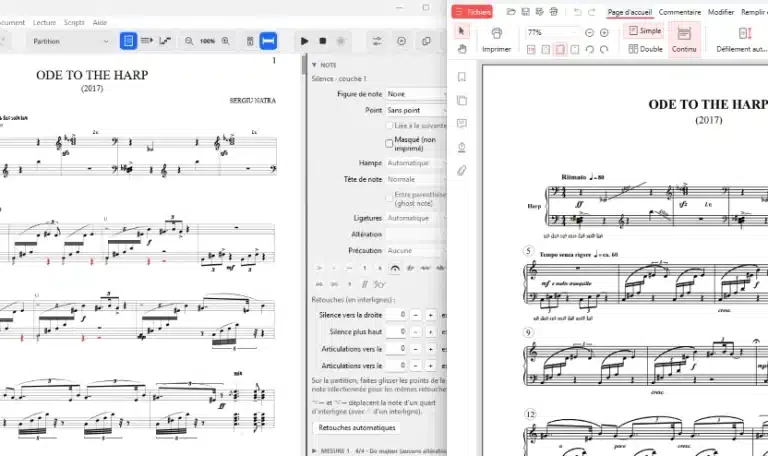Collapse the NOTE section triangle
The height and width of the screenshot is (456, 768).
coord(314,65)
